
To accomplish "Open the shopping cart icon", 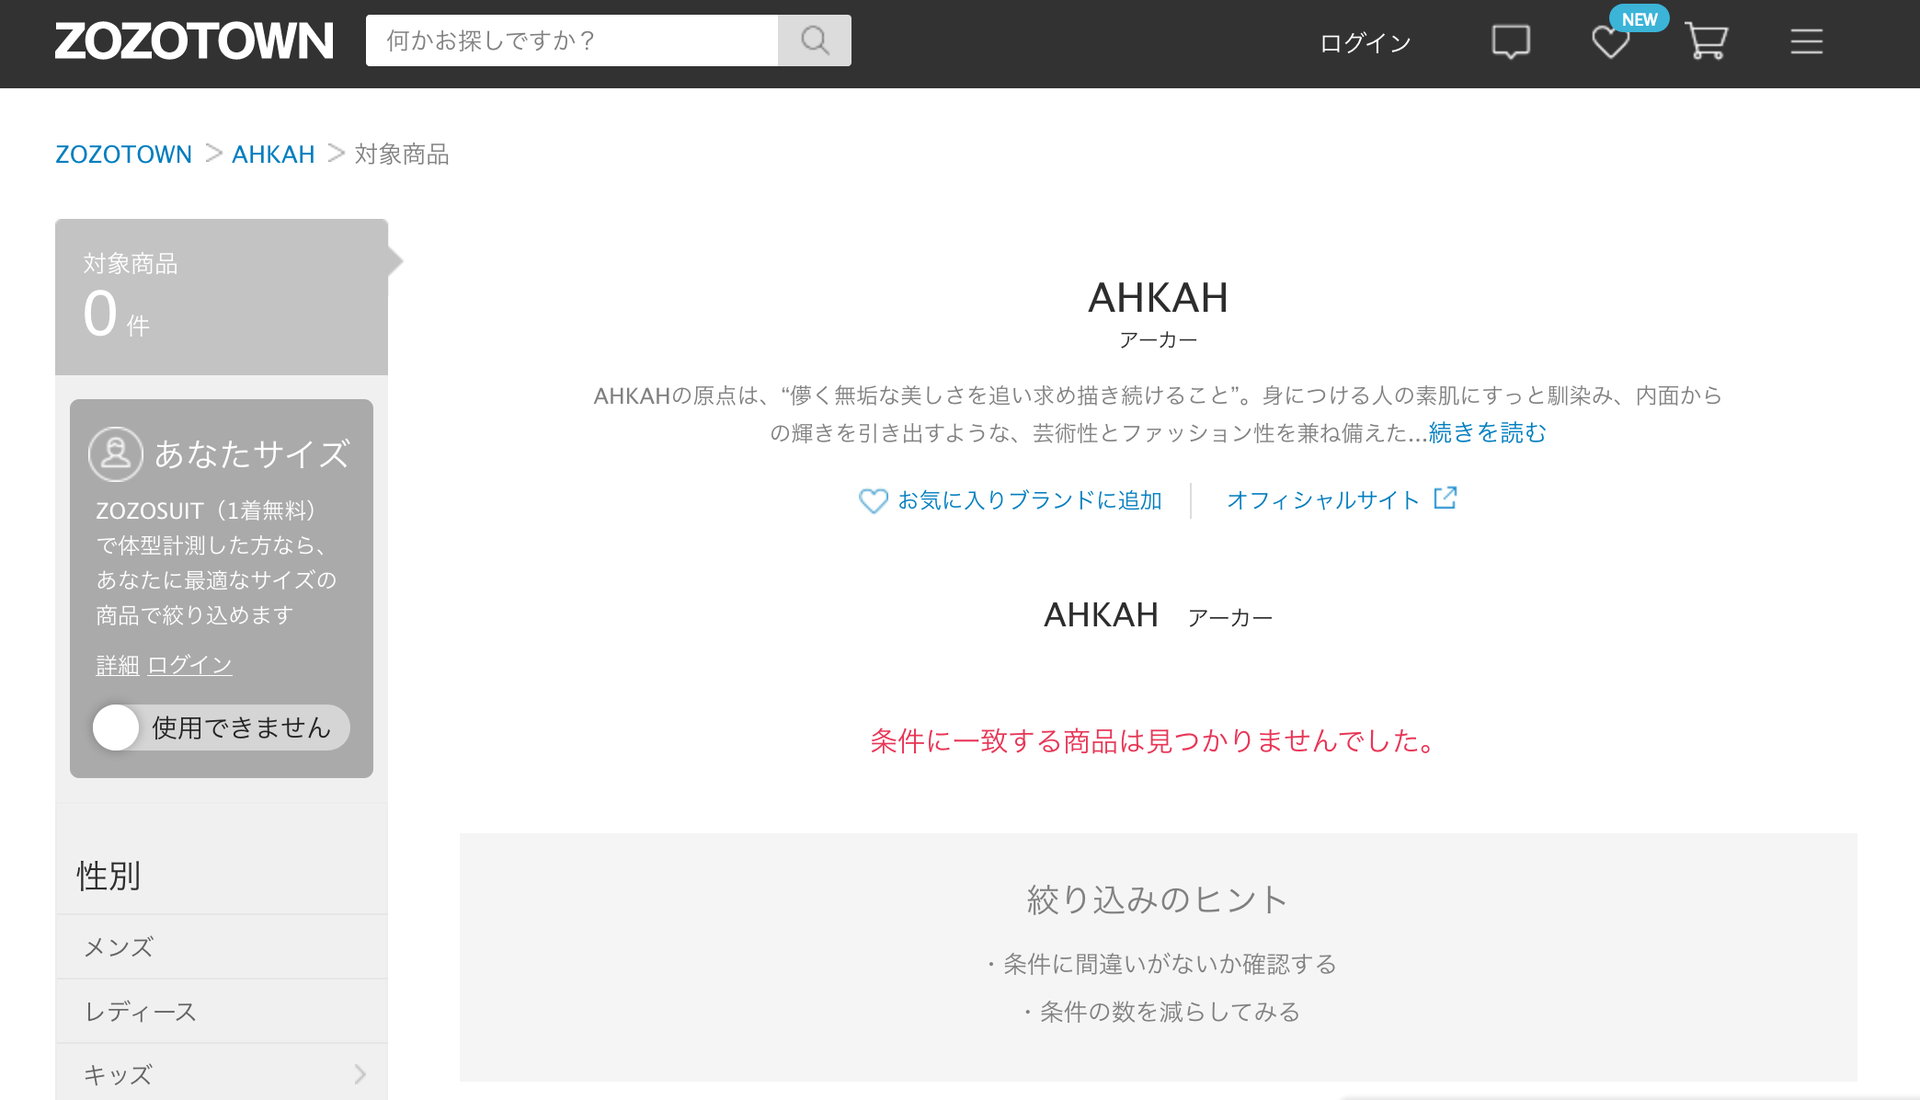I will point(1706,41).
